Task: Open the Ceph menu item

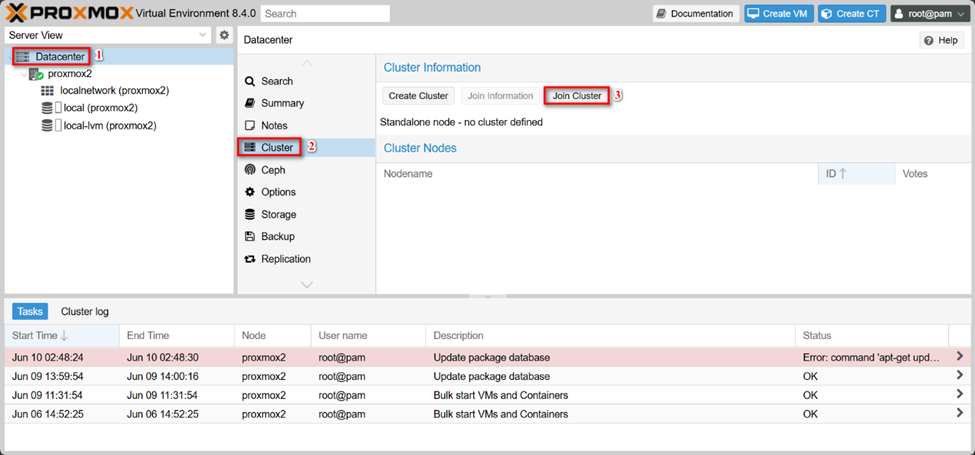Action: coord(273,170)
